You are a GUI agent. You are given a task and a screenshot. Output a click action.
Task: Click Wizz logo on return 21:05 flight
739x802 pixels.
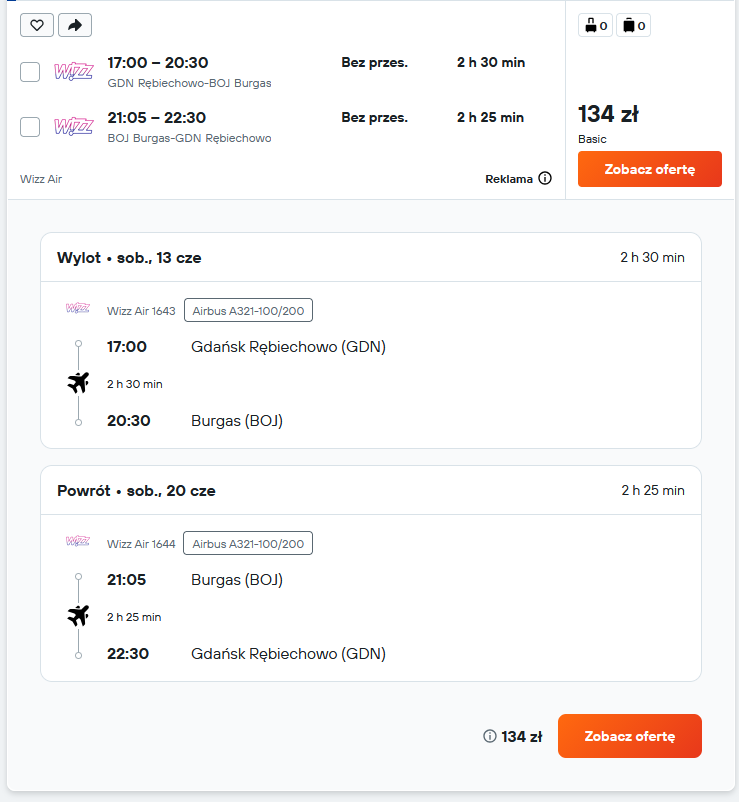74,126
